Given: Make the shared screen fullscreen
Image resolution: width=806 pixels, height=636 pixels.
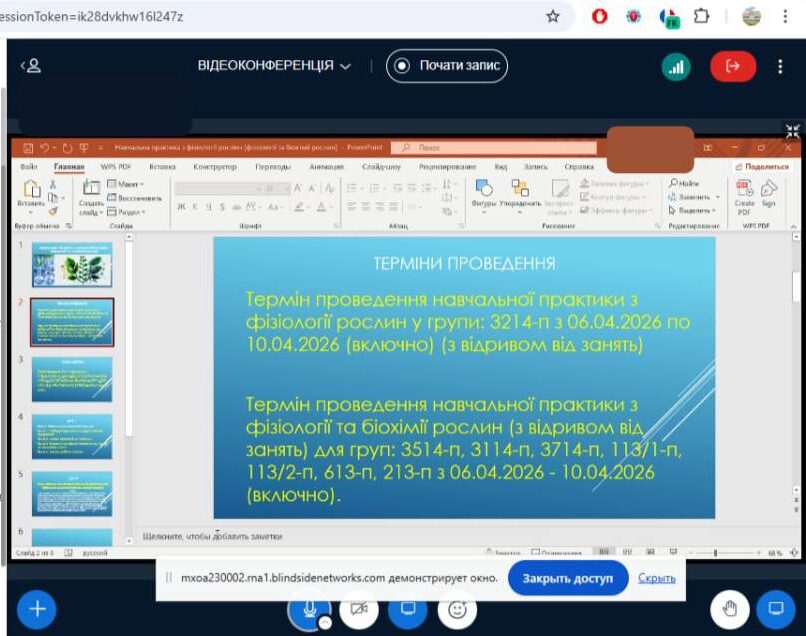Looking at the screenshot, I should click(792, 131).
